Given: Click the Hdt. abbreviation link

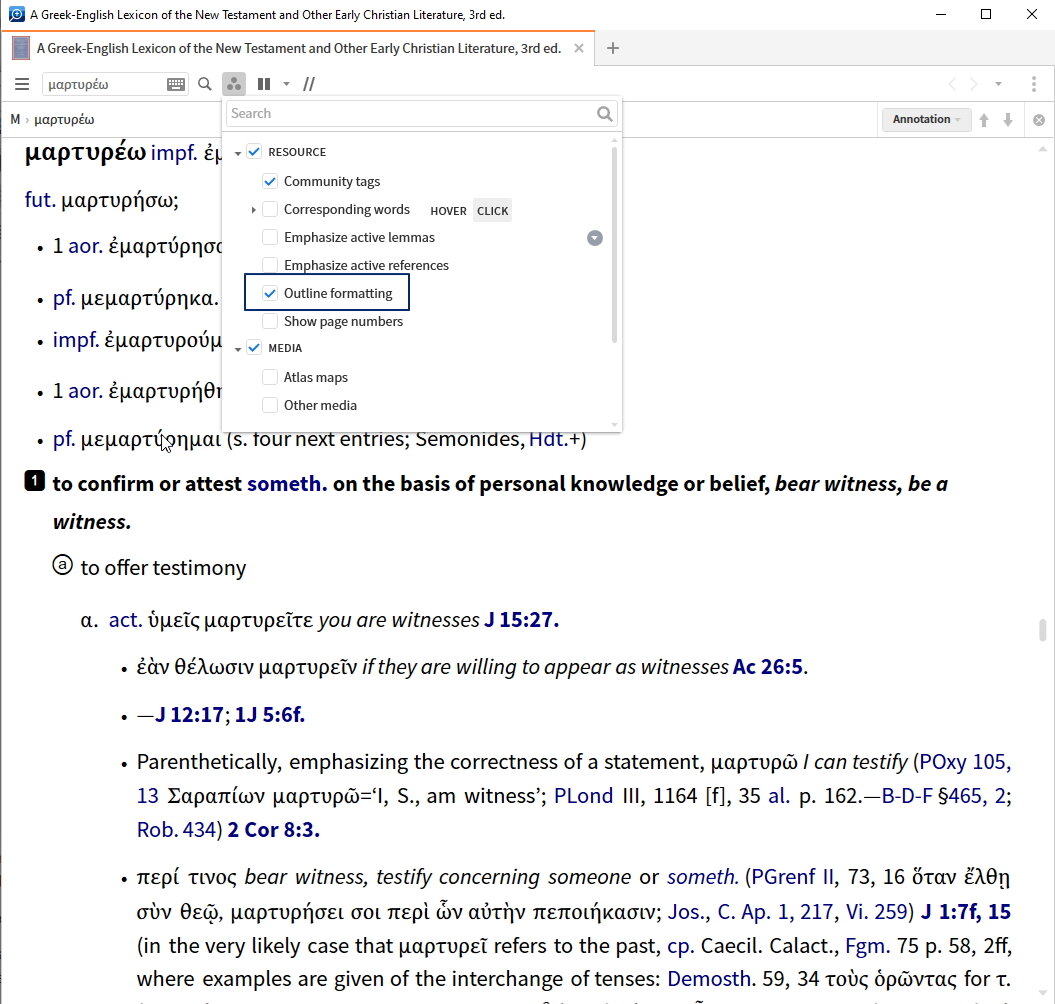Looking at the screenshot, I should (x=548, y=439).
